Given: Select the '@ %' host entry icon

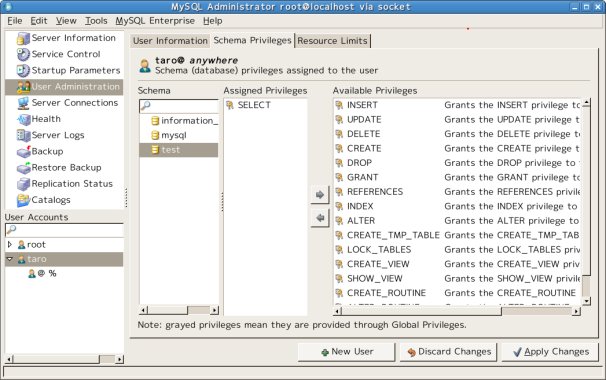Looking at the screenshot, I should coord(32,274).
